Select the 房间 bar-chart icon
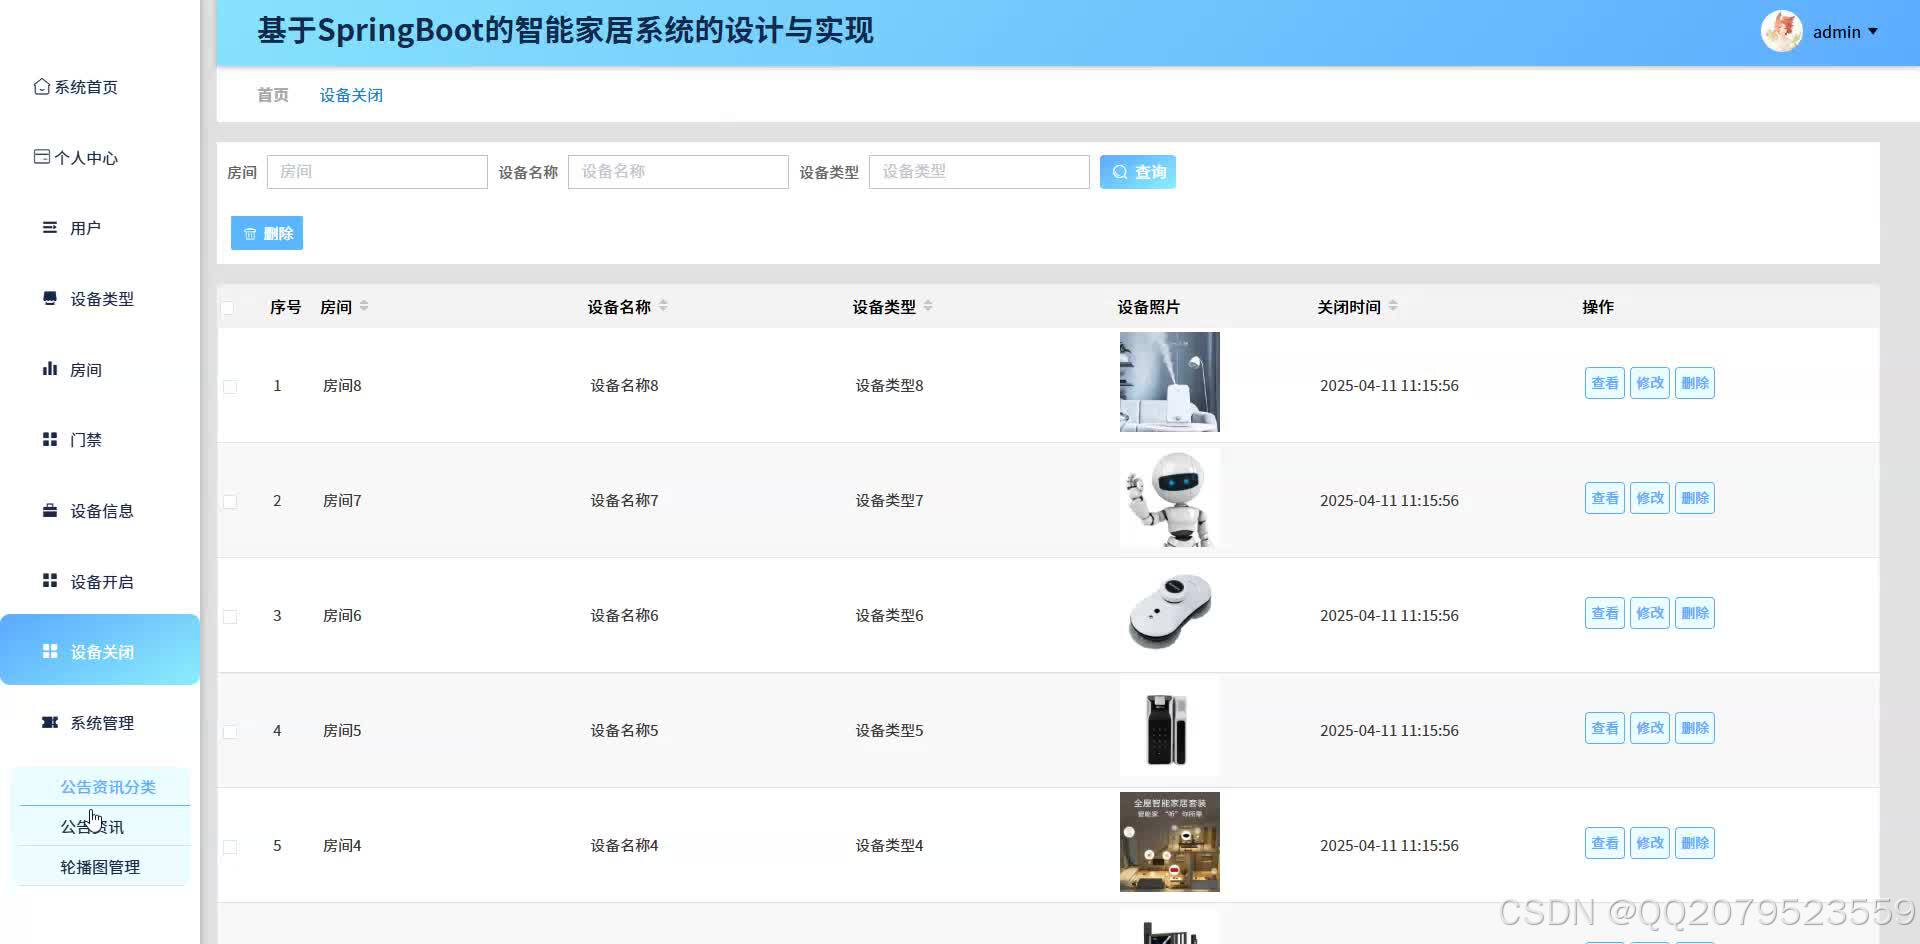 49,368
